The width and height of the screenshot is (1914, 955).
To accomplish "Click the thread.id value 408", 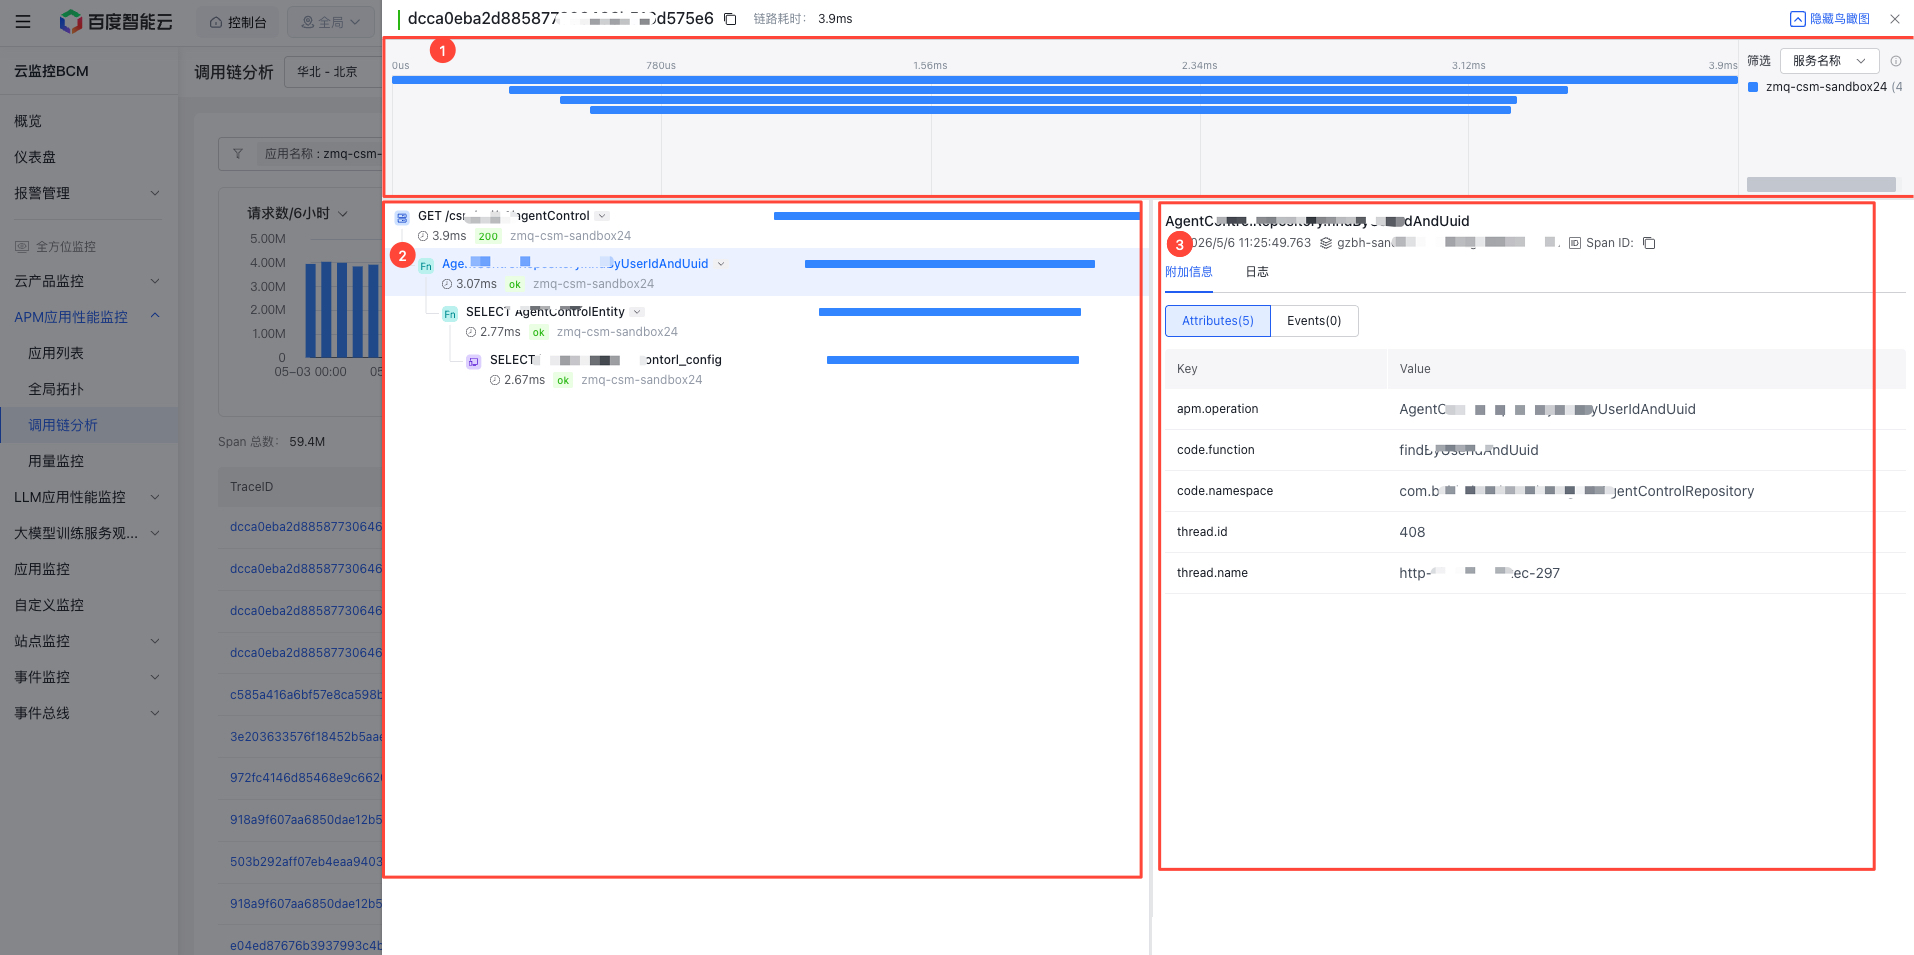I will click(1412, 532).
